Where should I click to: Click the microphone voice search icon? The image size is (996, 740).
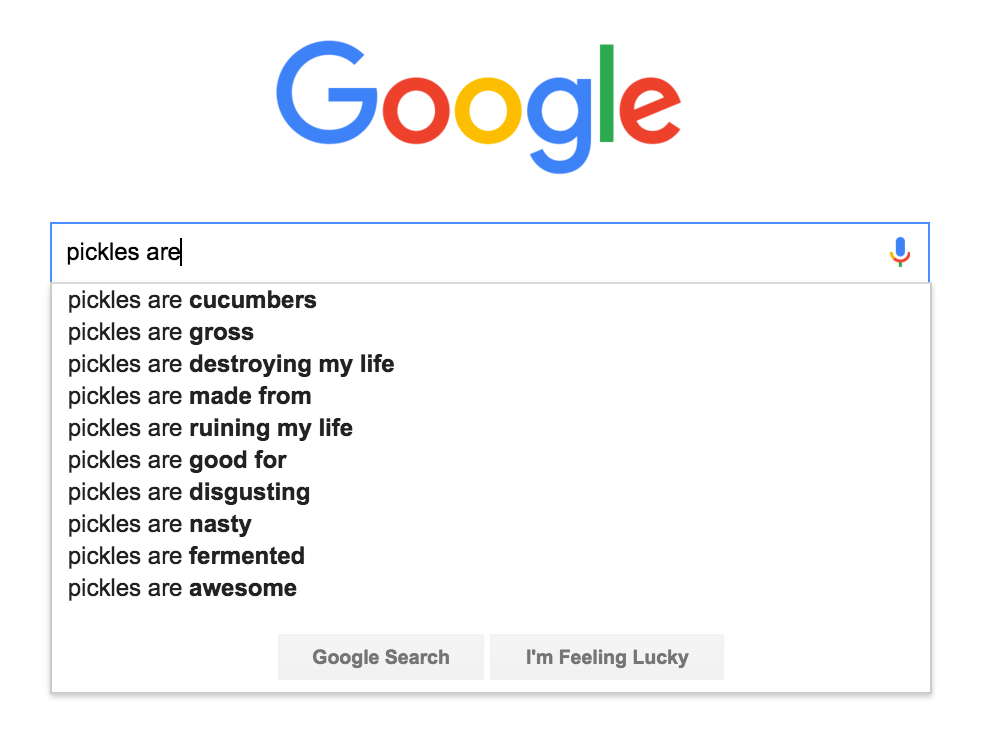[x=900, y=252]
